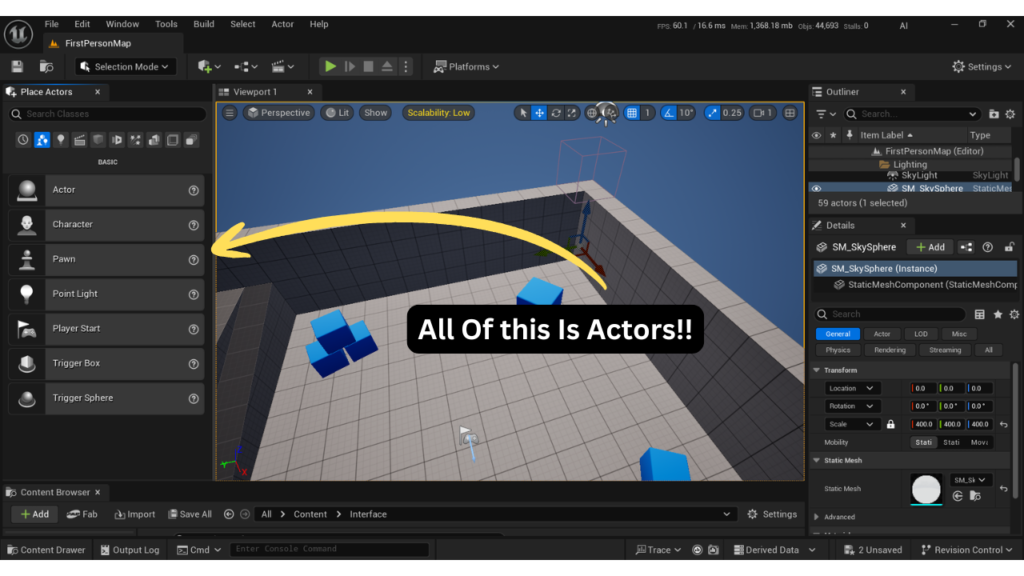Set Mobility to Movable
Screen dimensions: 1024x576
(980, 442)
